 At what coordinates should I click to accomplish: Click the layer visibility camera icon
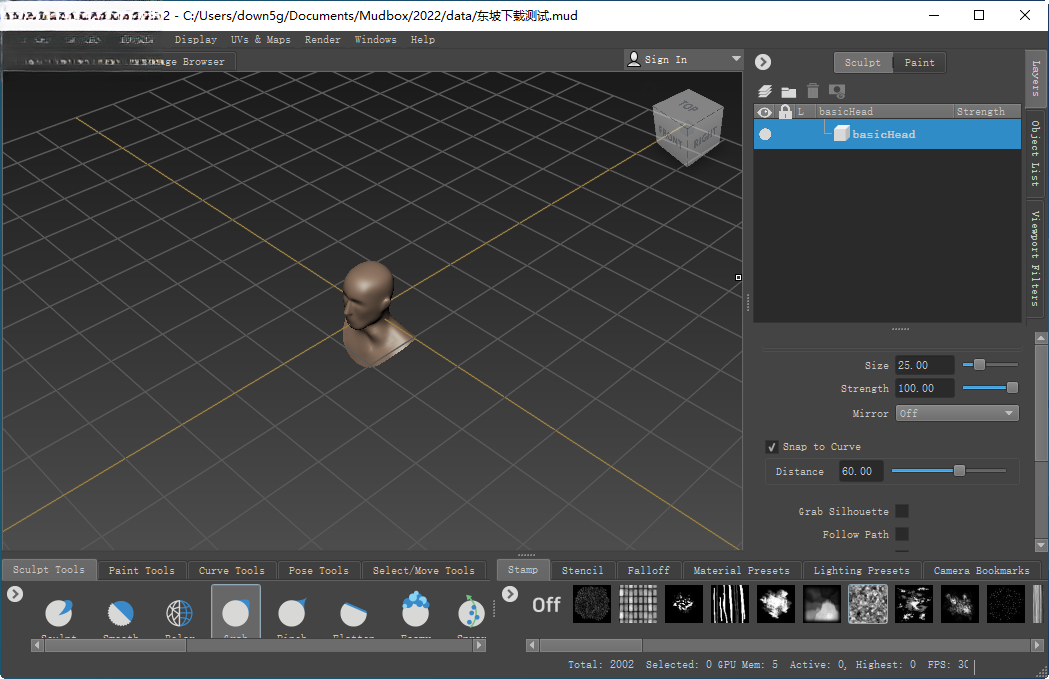[x=837, y=91]
